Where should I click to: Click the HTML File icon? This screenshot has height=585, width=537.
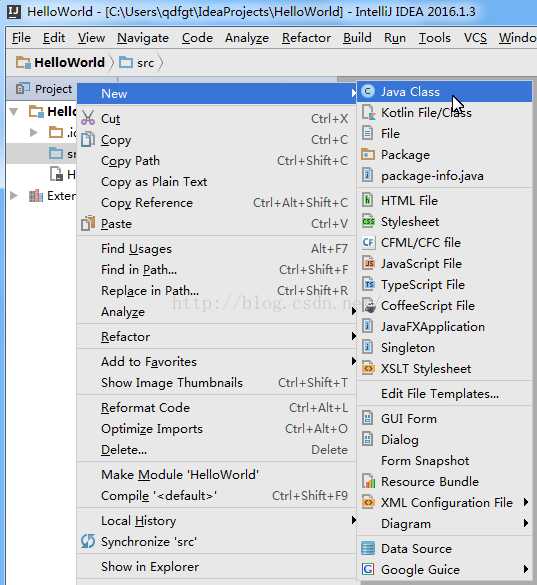coord(368,201)
